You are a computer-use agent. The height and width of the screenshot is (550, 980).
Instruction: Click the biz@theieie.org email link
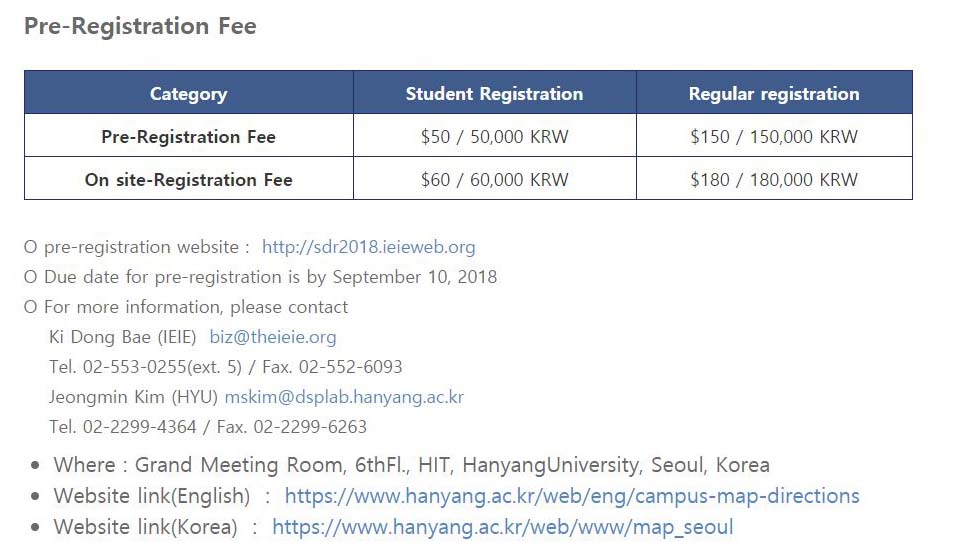[273, 337]
